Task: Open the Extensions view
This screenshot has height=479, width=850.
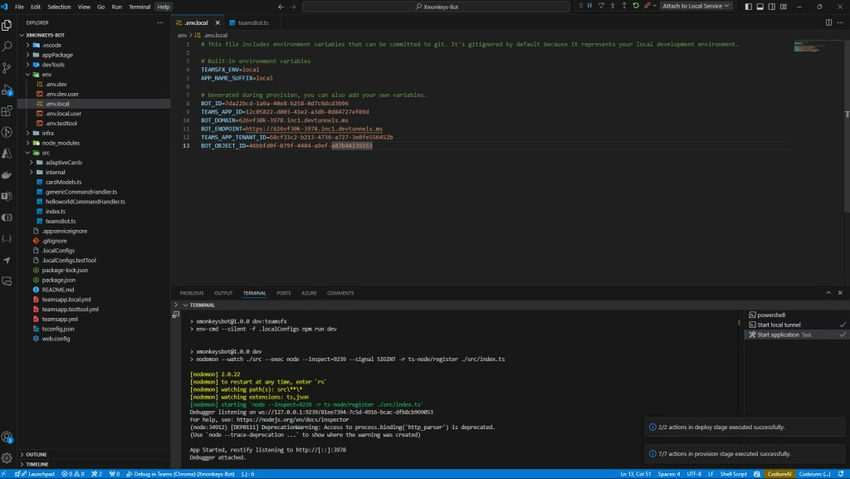Action: (x=7, y=111)
